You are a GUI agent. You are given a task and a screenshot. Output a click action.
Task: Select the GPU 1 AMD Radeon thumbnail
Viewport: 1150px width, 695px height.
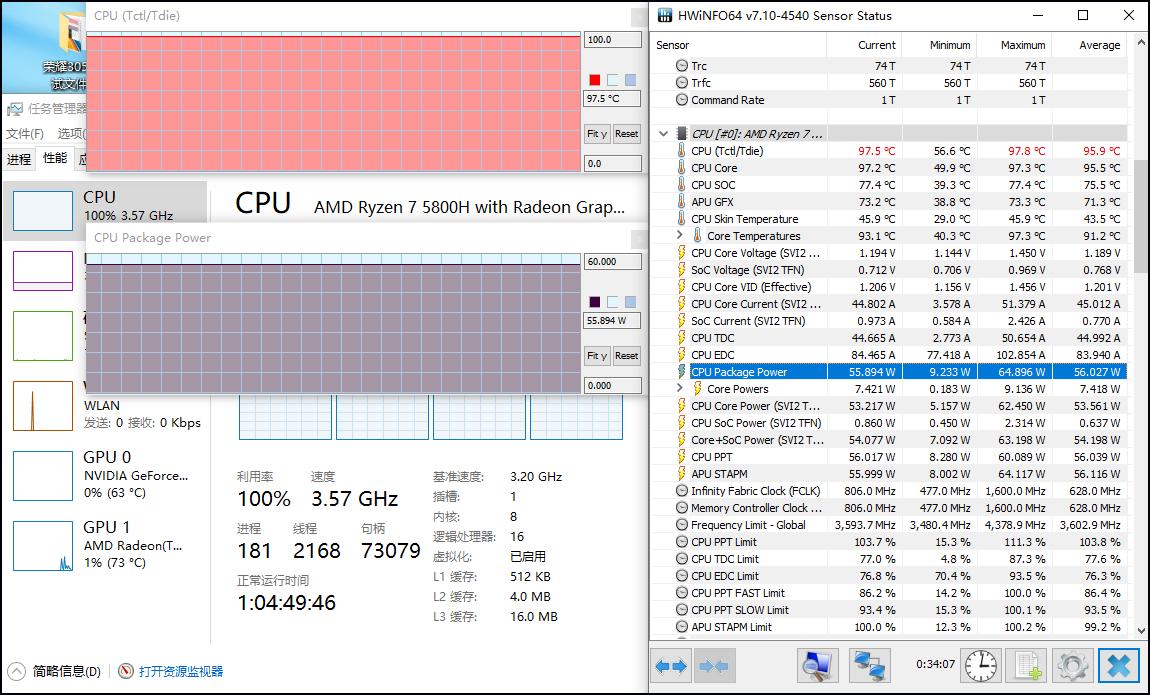click(43, 545)
